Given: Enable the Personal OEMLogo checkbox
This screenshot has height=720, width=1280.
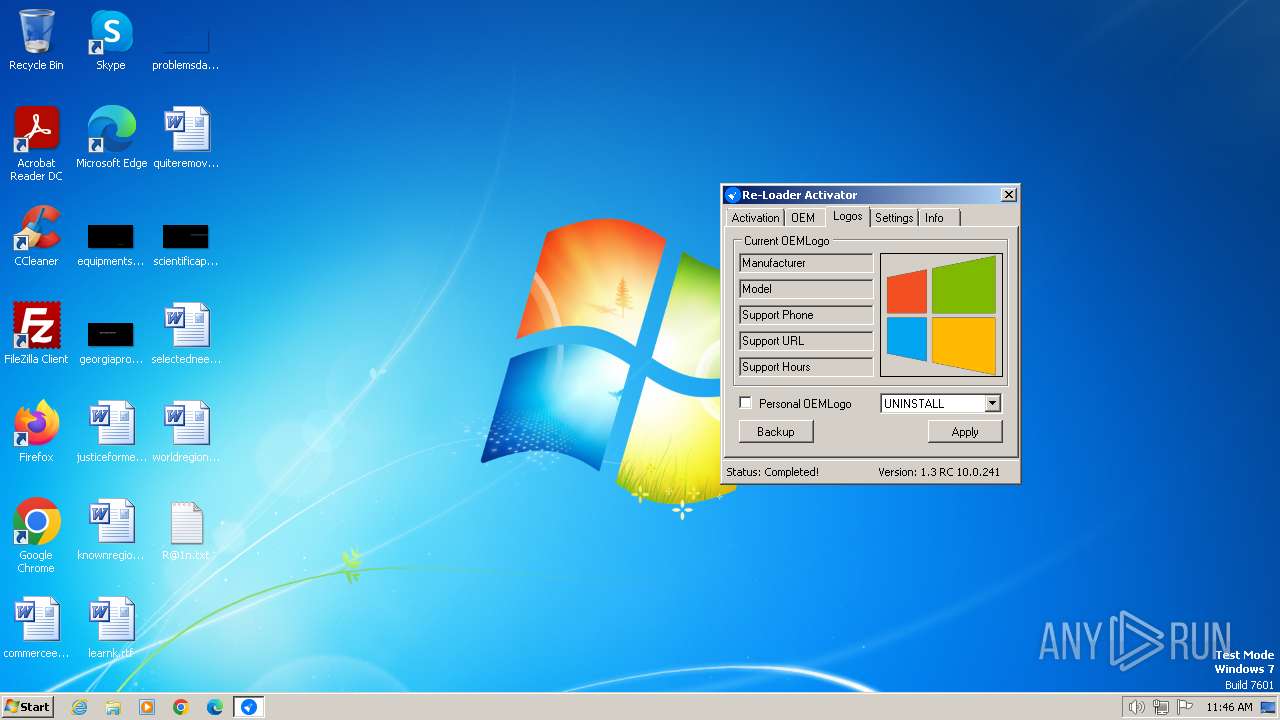Looking at the screenshot, I should pyautogui.click(x=745, y=403).
